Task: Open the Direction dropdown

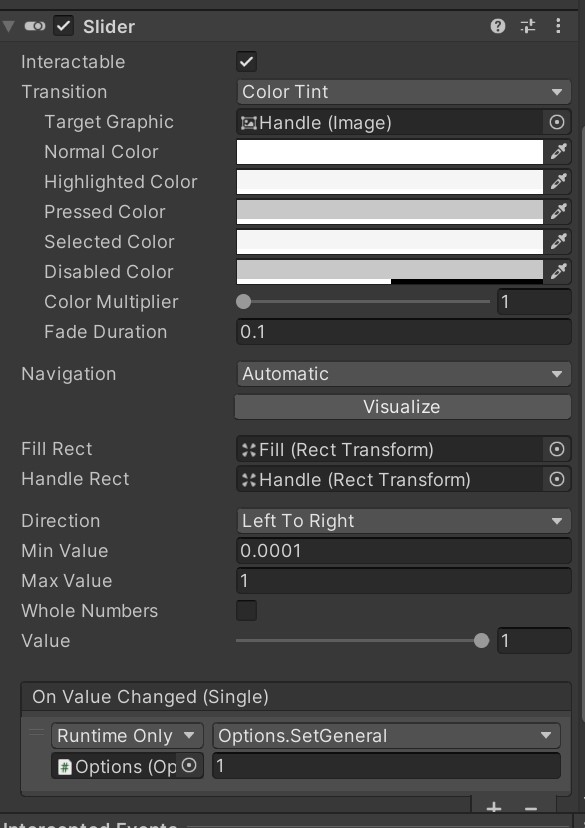Action: (x=403, y=520)
